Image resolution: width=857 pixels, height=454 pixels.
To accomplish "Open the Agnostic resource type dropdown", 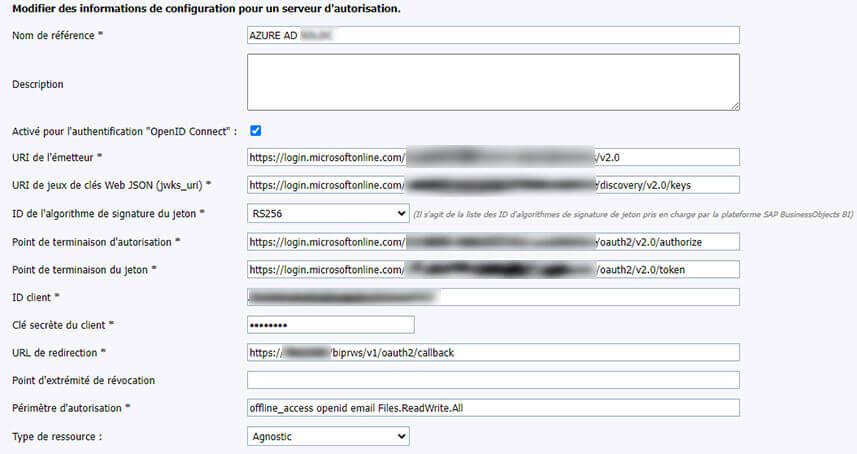I will (x=328, y=437).
